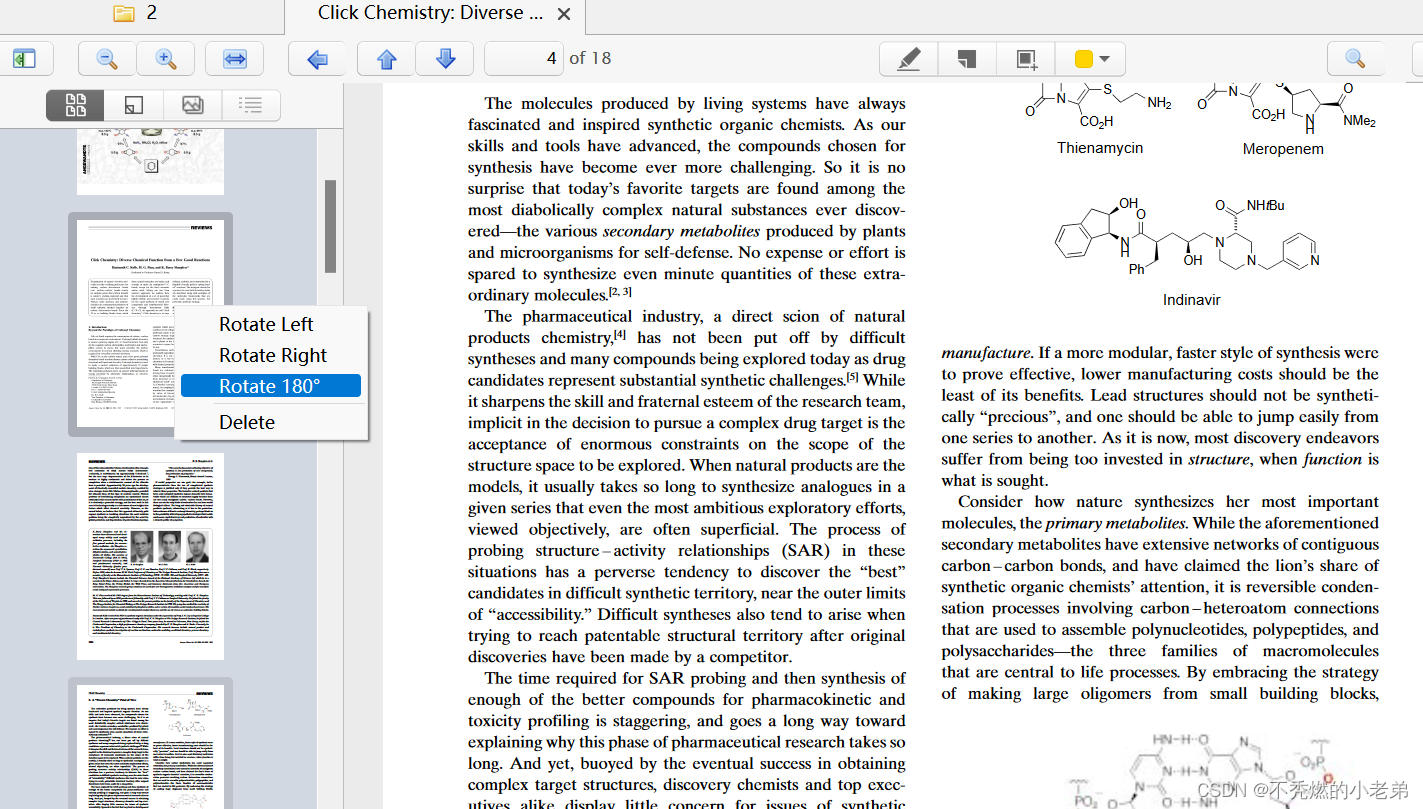Click the Thienamycin structure label
This screenshot has width=1423, height=809.
click(1100, 148)
